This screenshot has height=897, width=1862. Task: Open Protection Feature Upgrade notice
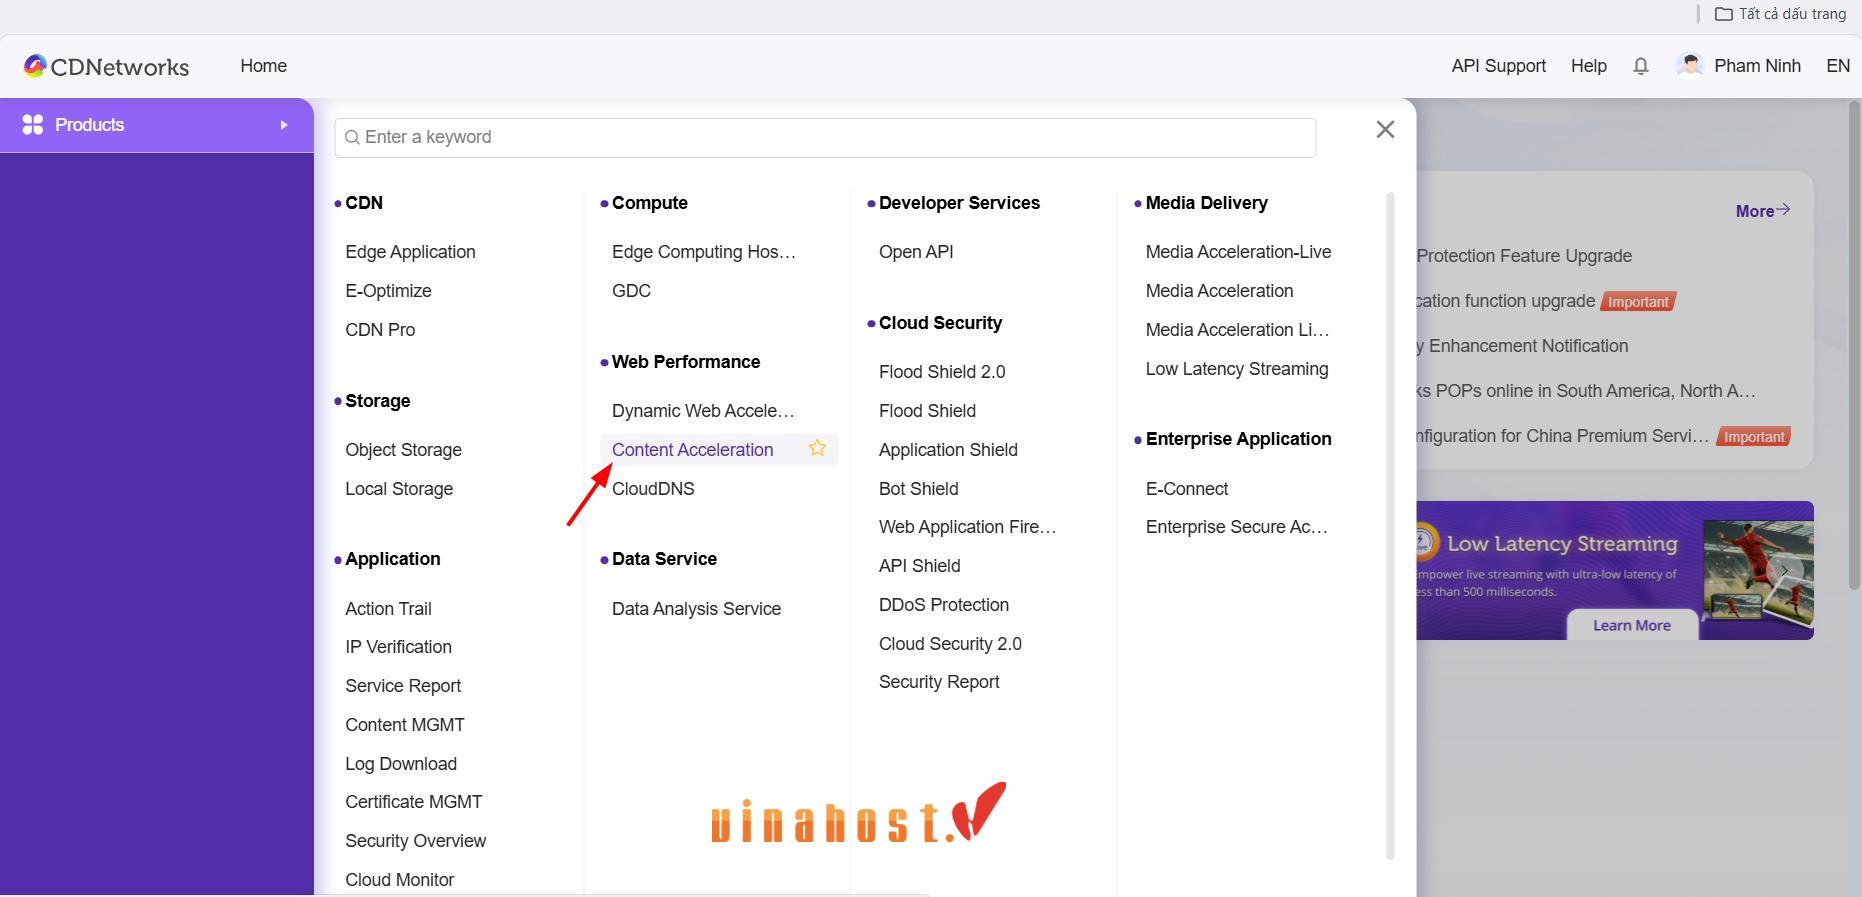point(1524,256)
